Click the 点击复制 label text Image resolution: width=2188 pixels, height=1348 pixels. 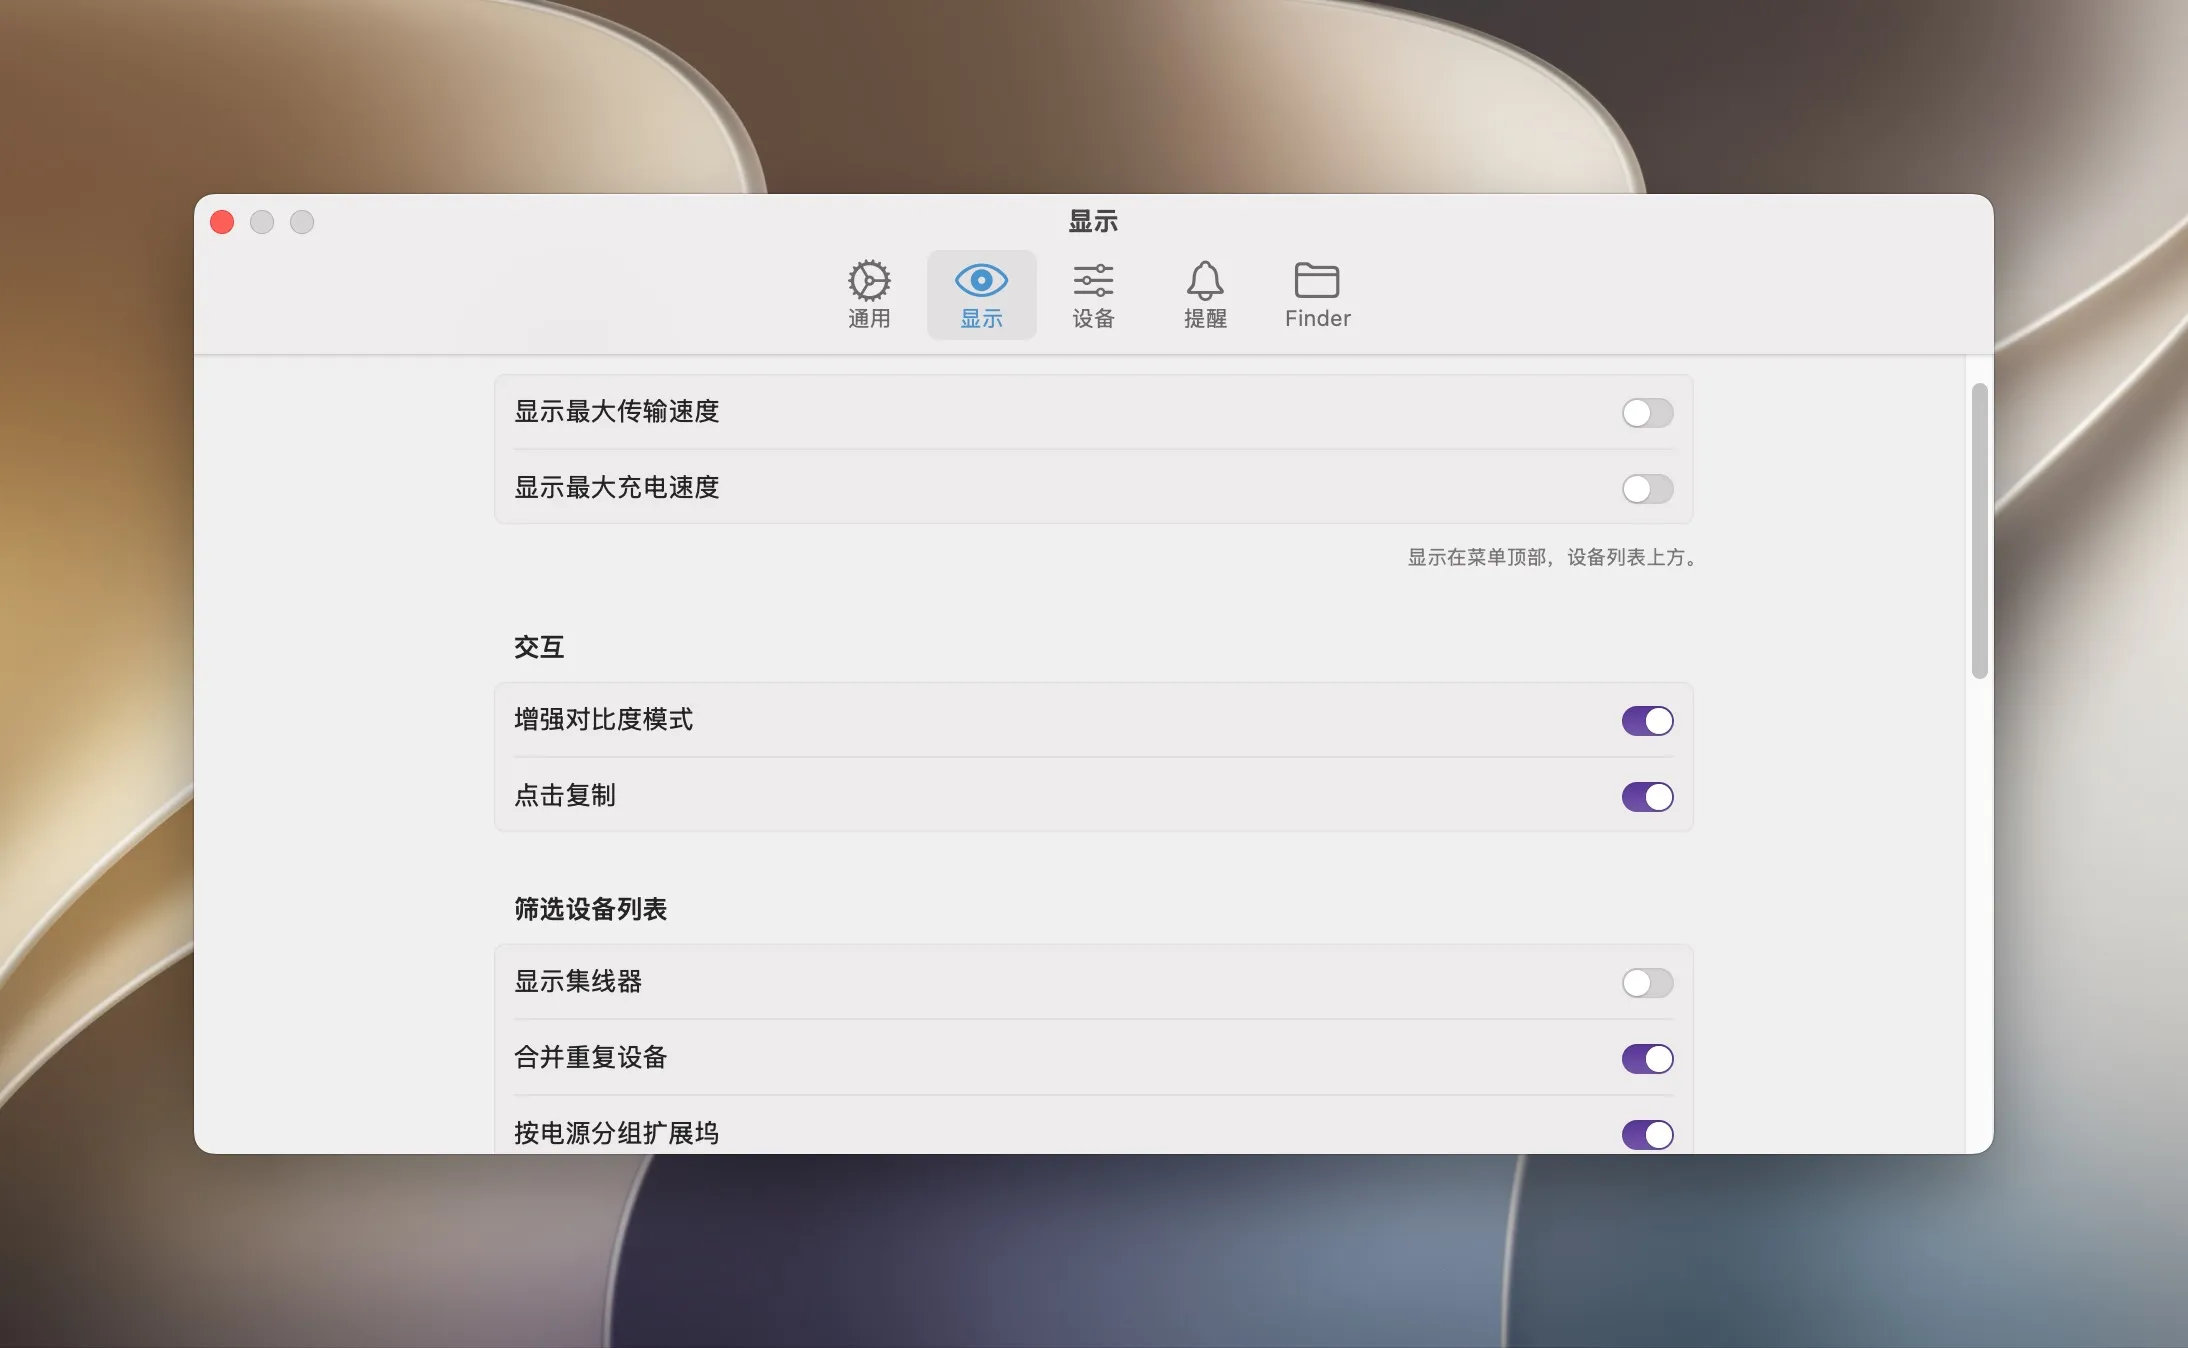tap(565, 796)
